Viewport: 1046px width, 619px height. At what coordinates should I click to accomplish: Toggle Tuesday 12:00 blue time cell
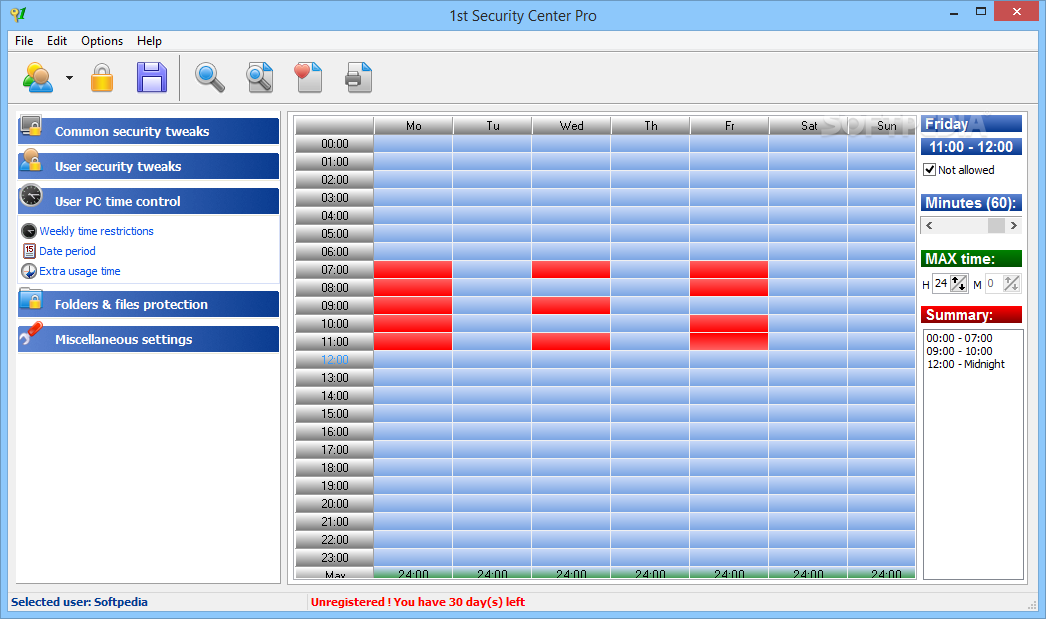click(x=492, y=360)
